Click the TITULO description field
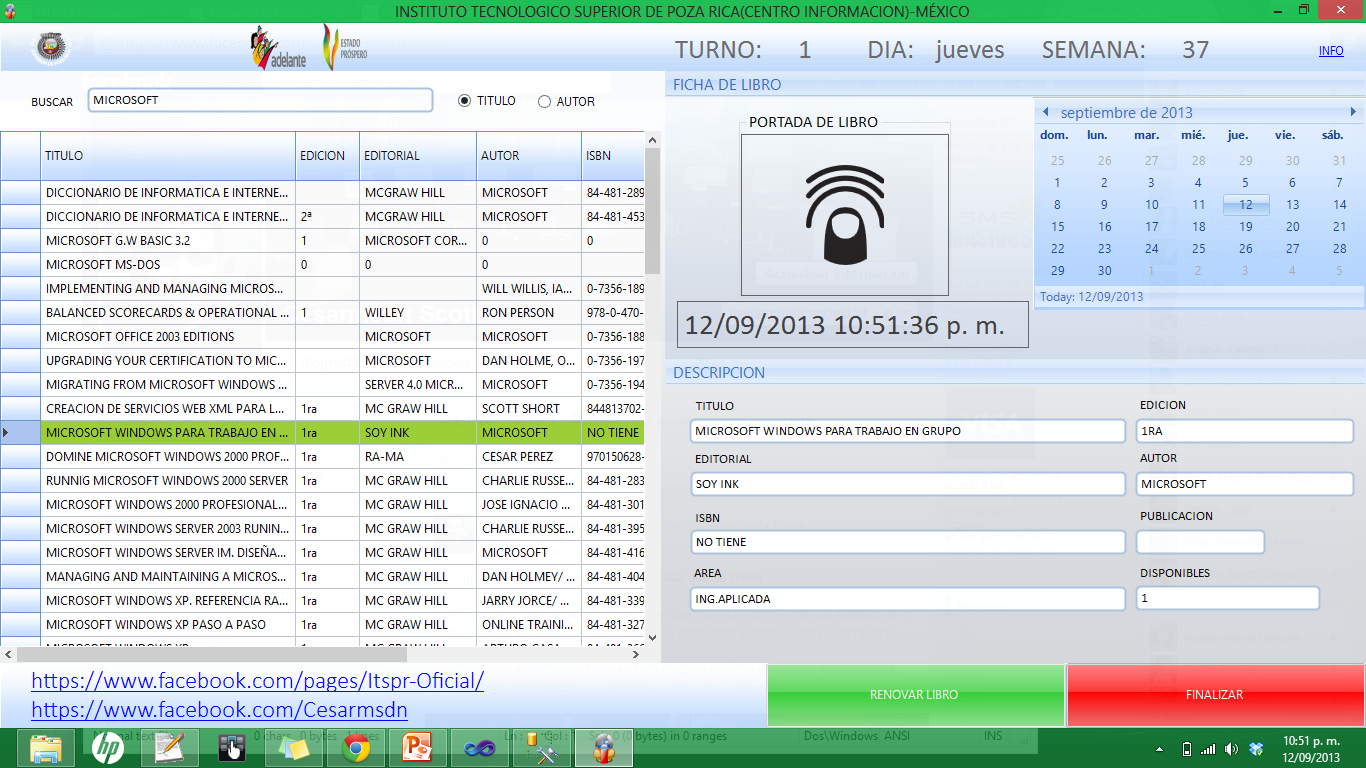Viewport: 1366px width, 768px height. (x=908, y=431)
